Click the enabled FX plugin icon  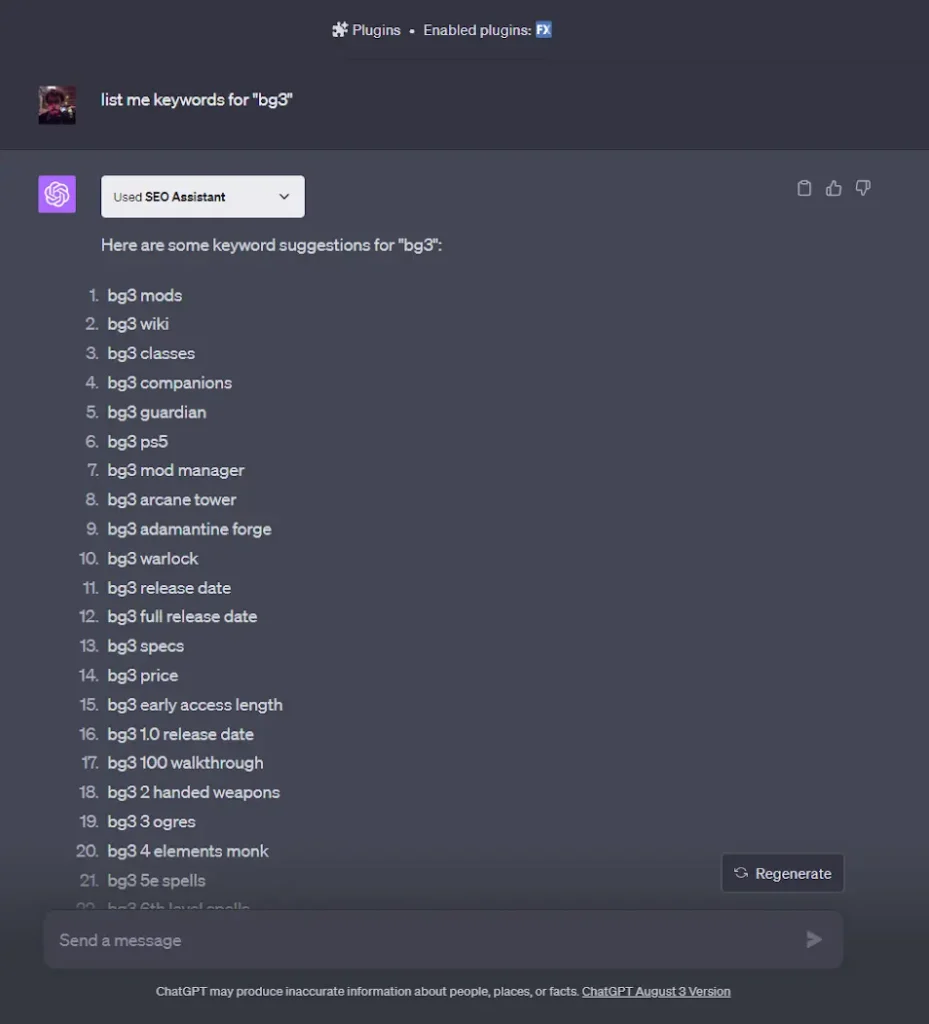(x=544, y=29)
